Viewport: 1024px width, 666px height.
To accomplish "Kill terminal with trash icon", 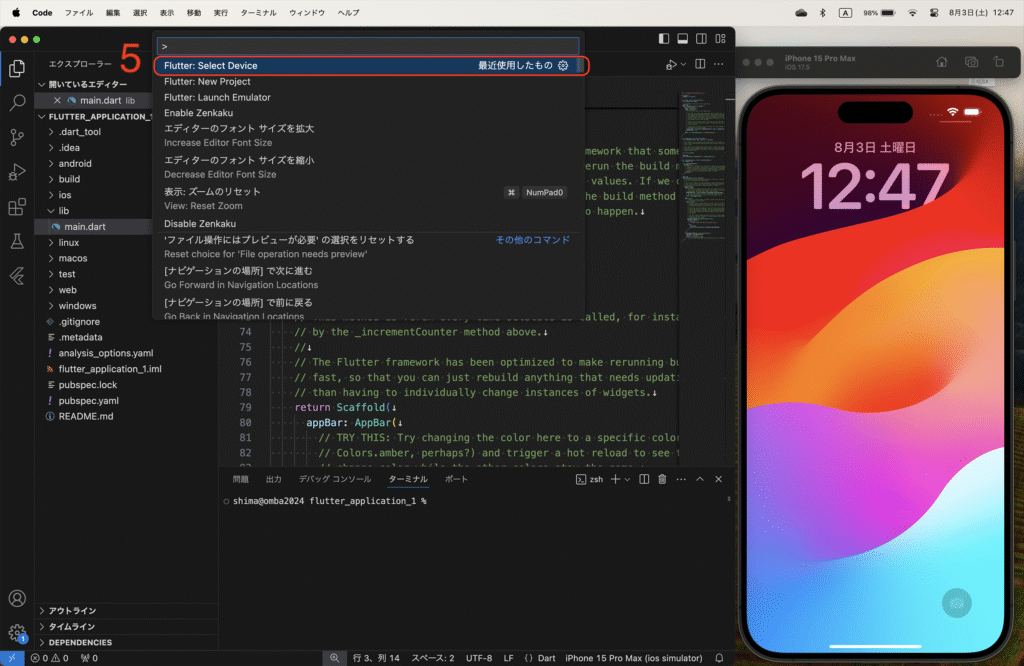I will 662,479.
